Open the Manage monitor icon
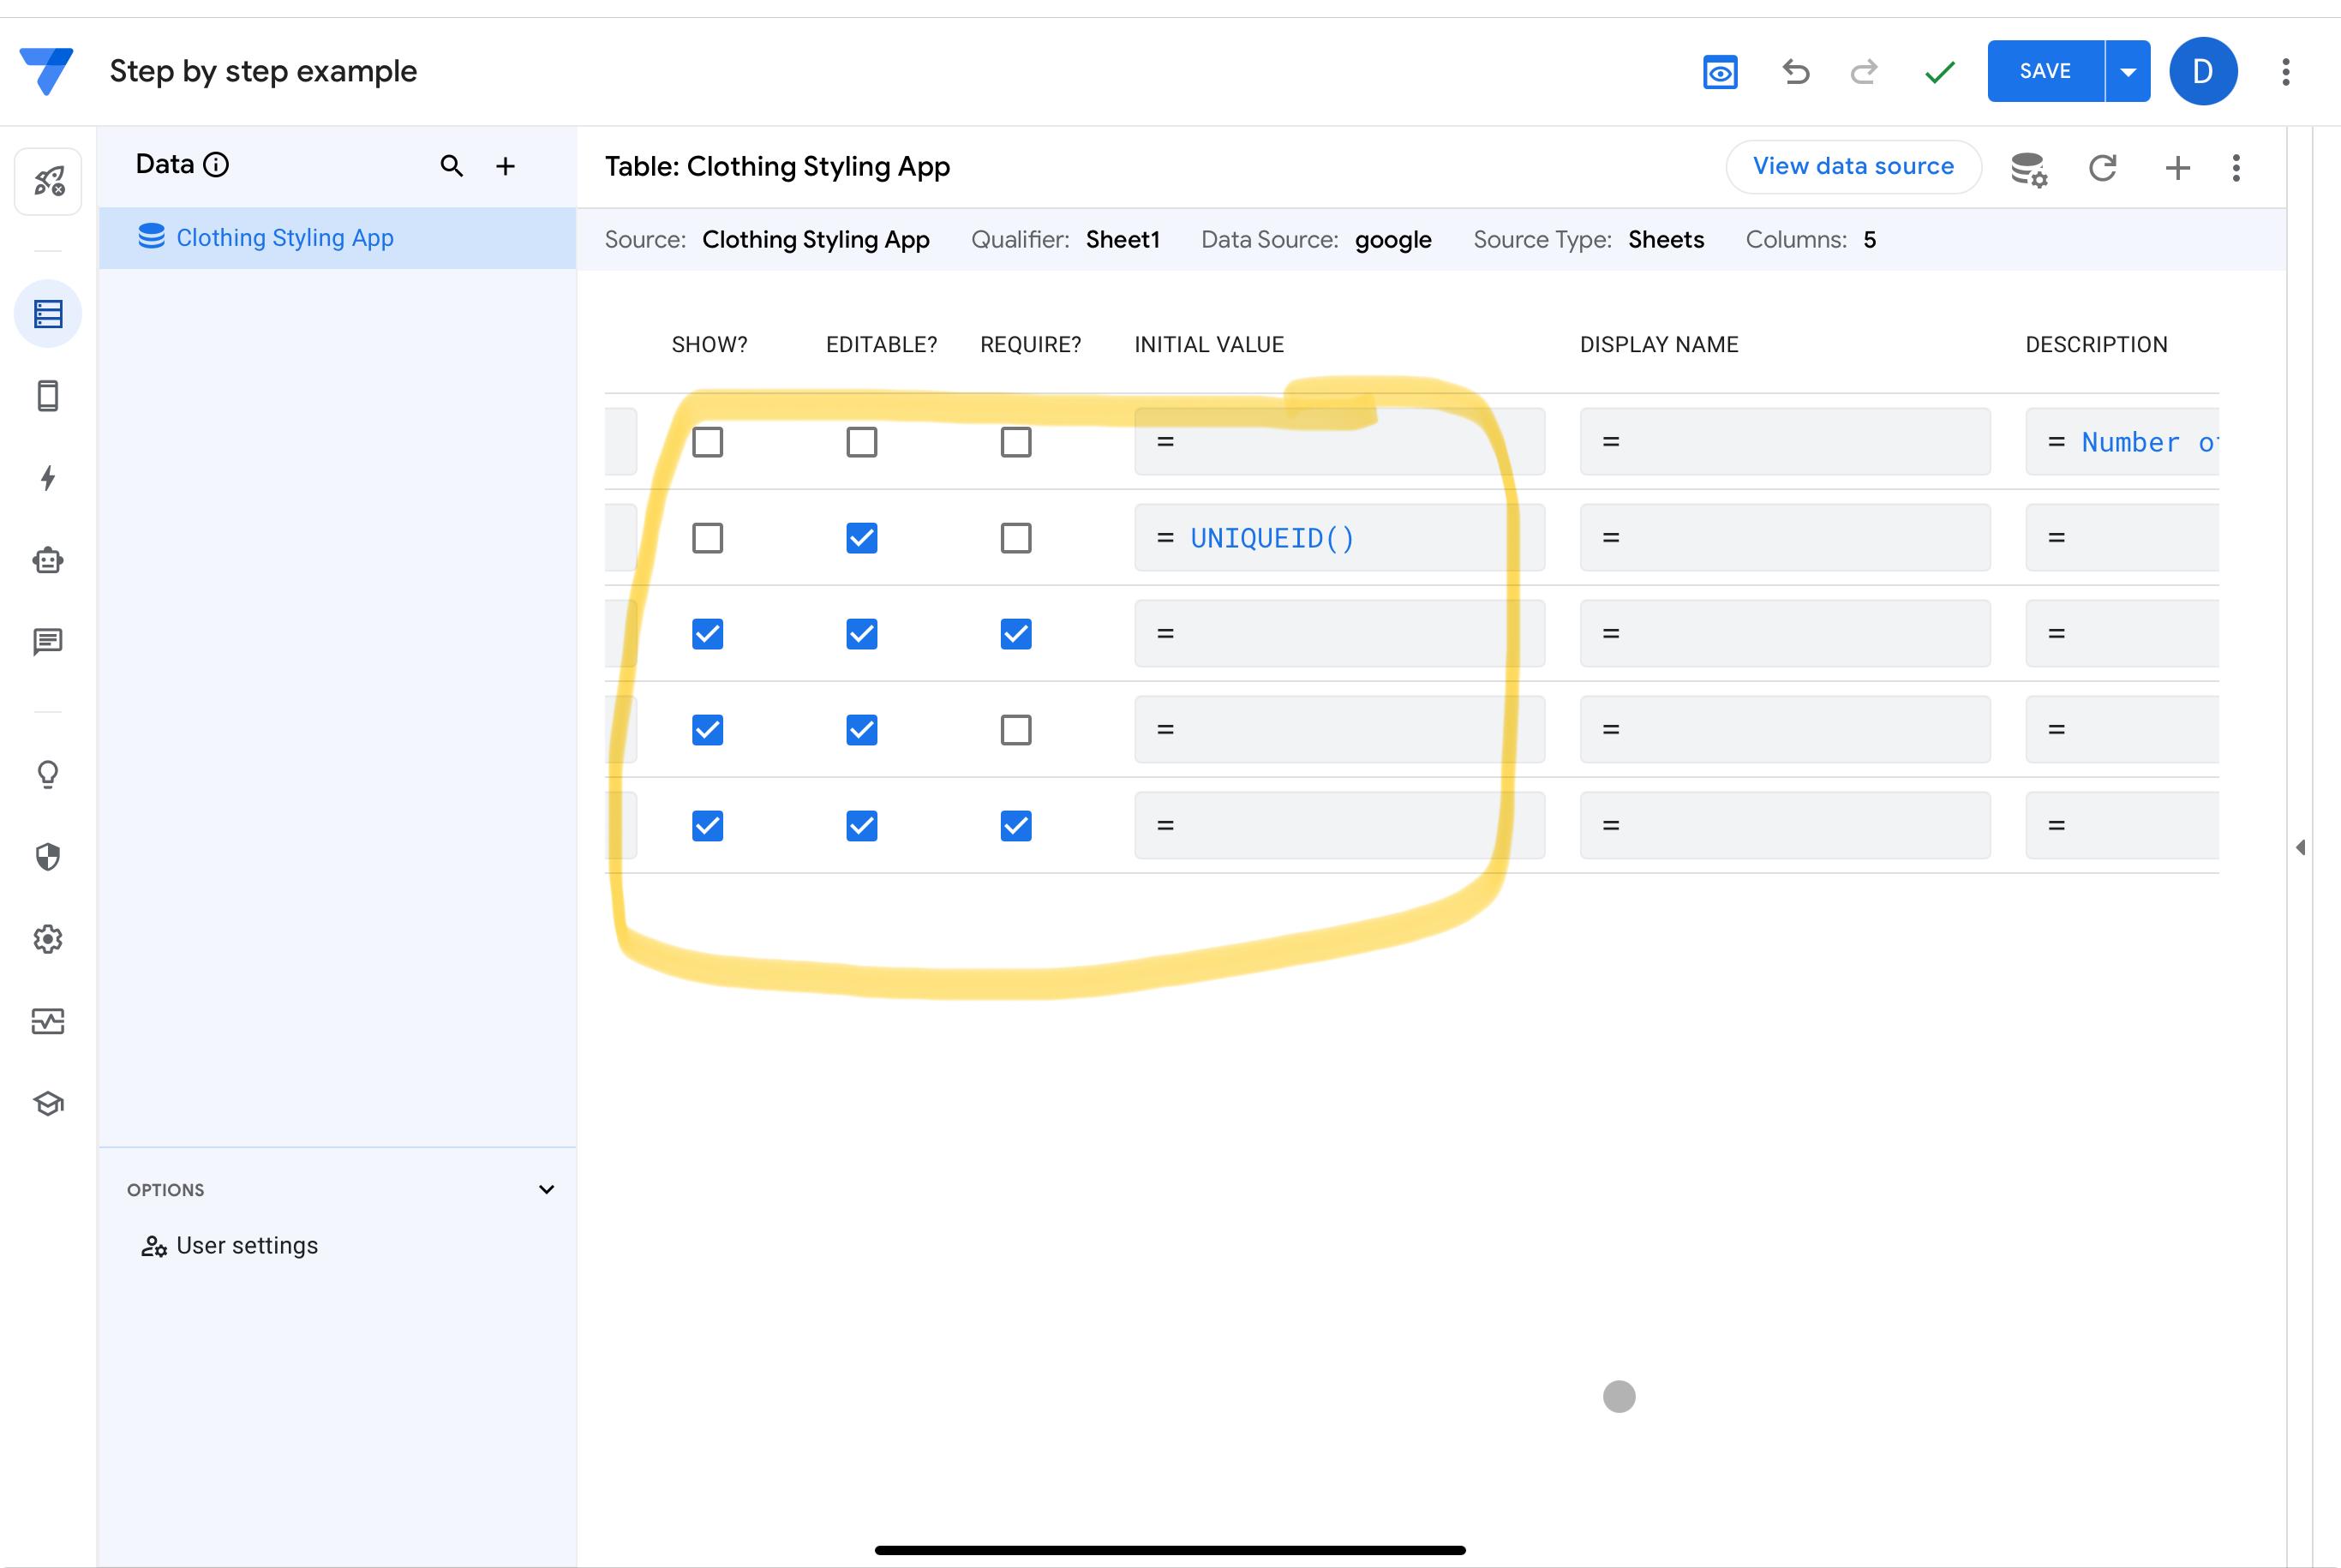Image resolution: width=2341 pixels, height=1568 pixels. click(48, 1021)
